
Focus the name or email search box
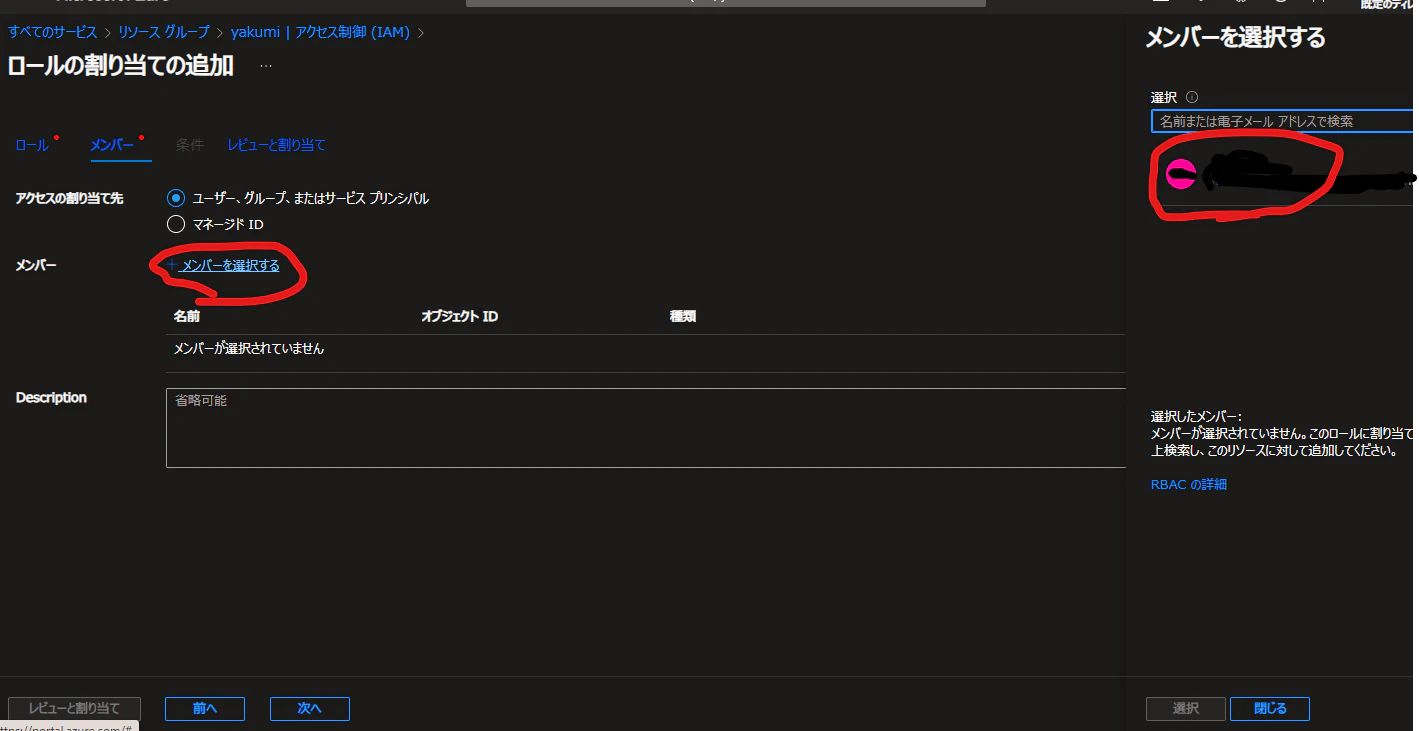click(1284, 121)
